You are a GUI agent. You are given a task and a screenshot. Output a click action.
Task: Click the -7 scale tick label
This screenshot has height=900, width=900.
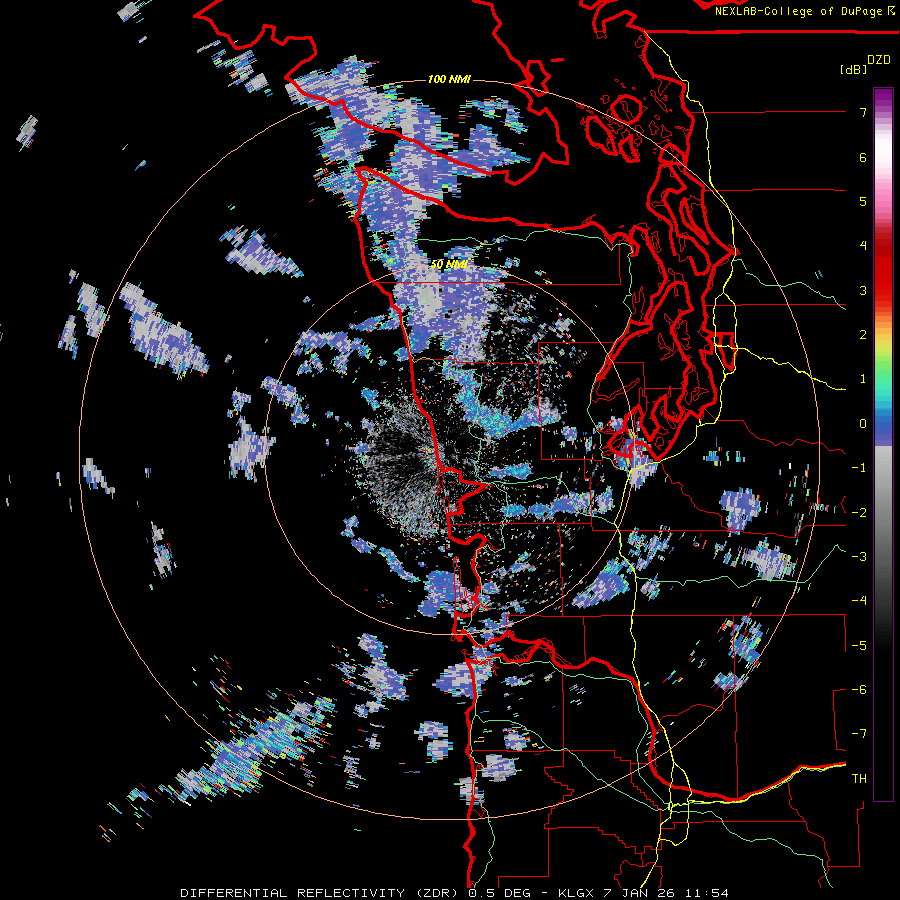pos(859,734)
